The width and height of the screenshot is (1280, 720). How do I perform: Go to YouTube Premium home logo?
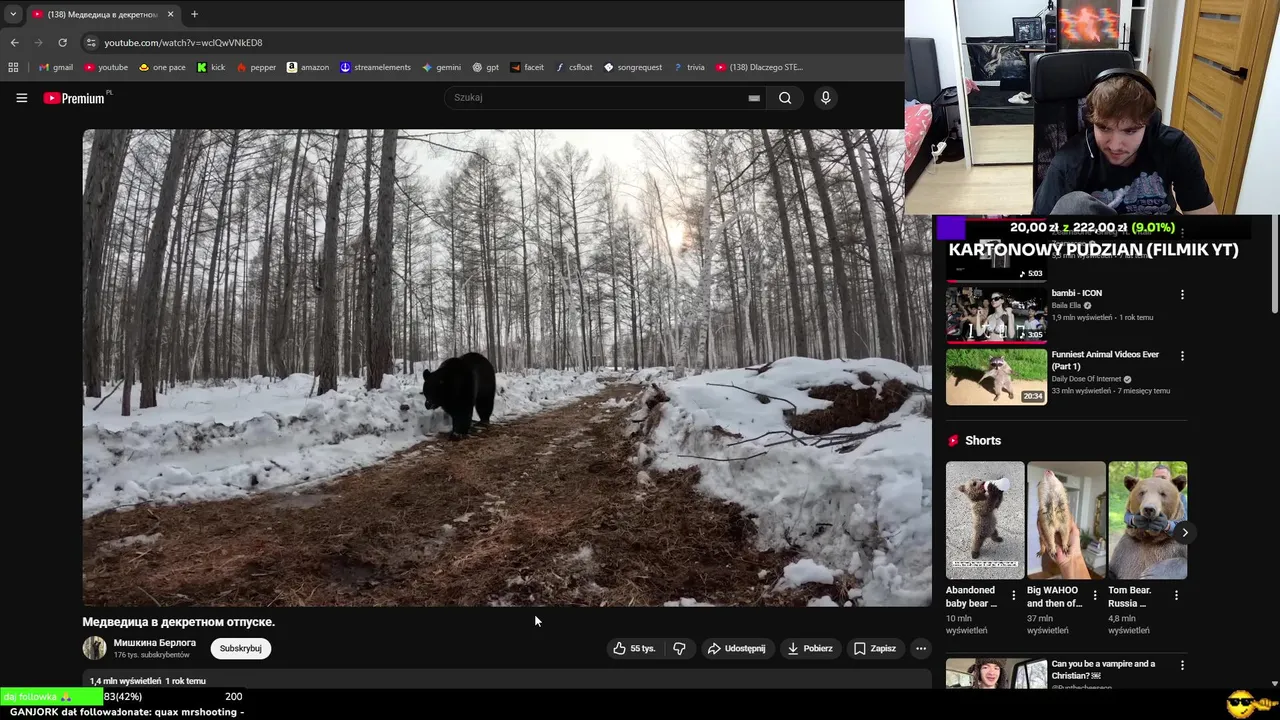[76, 98]
